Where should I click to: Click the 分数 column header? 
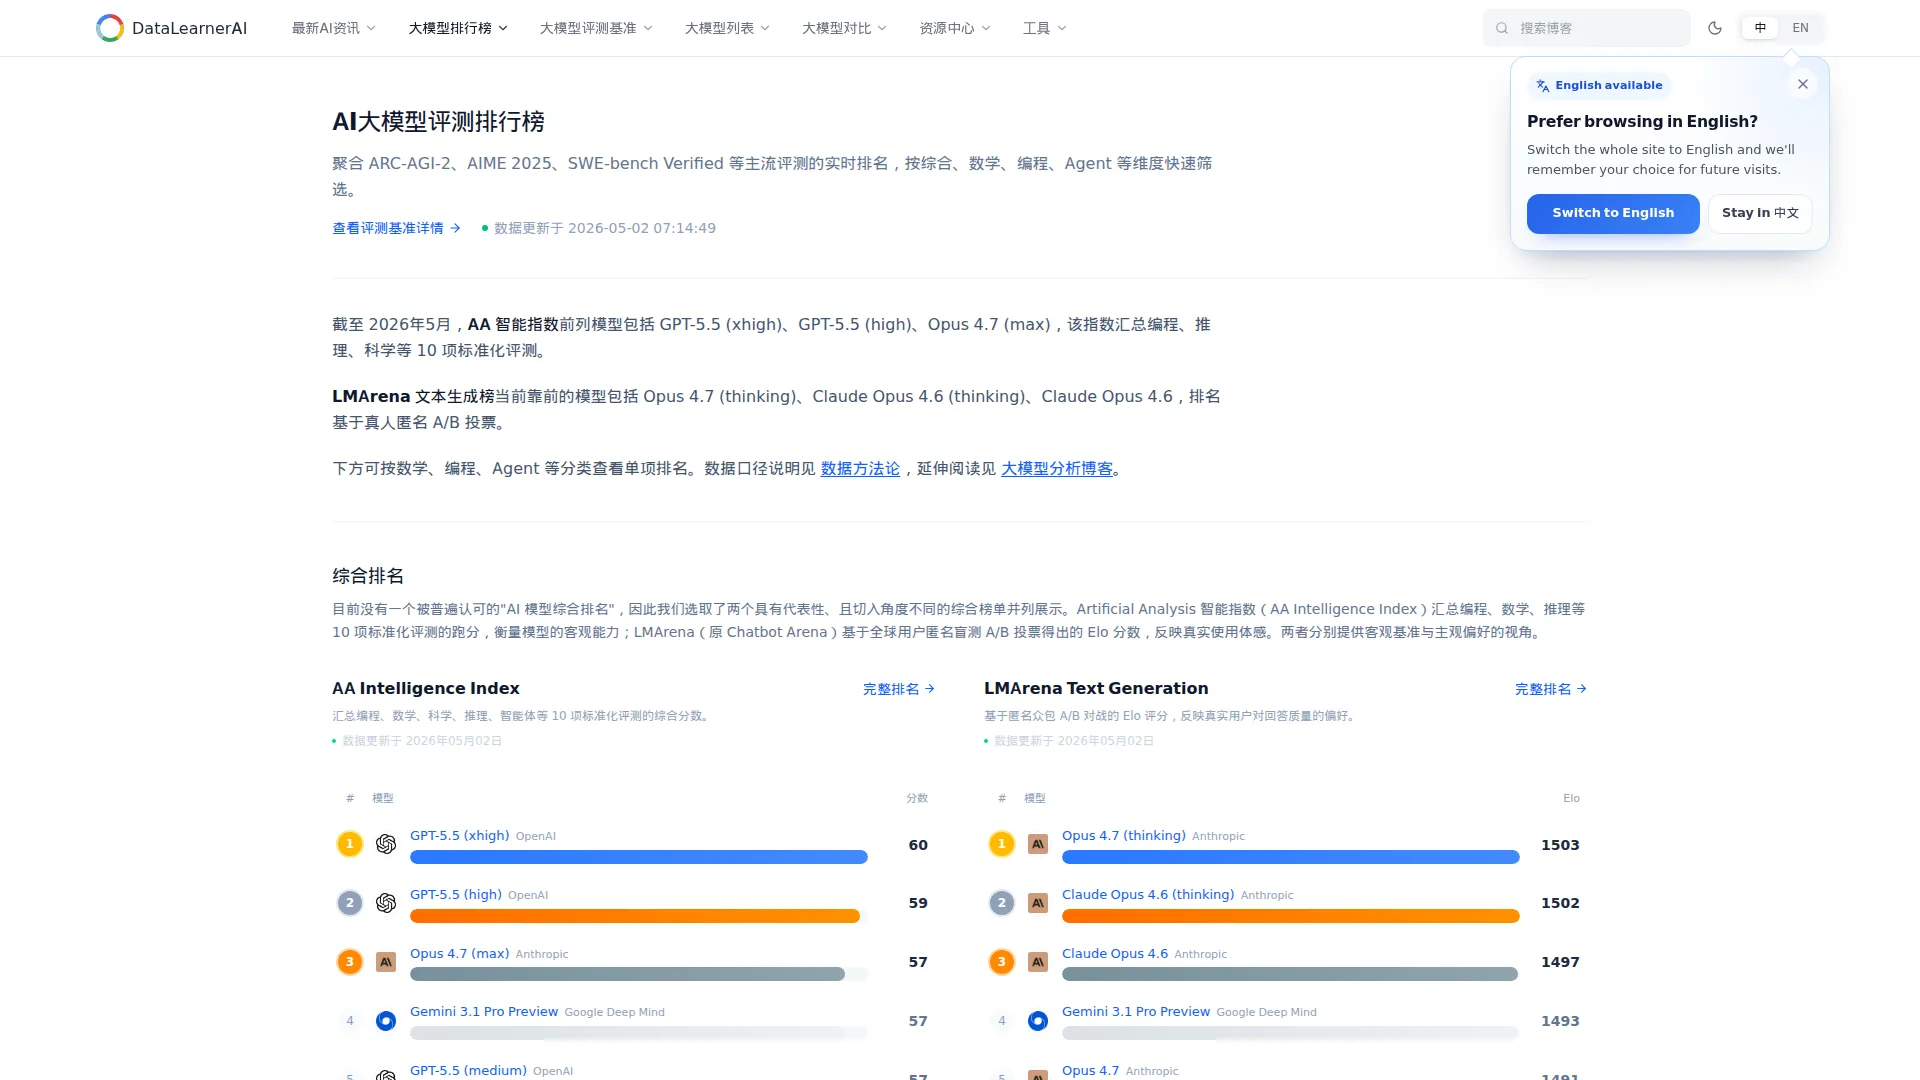click(x=917, y=798)
